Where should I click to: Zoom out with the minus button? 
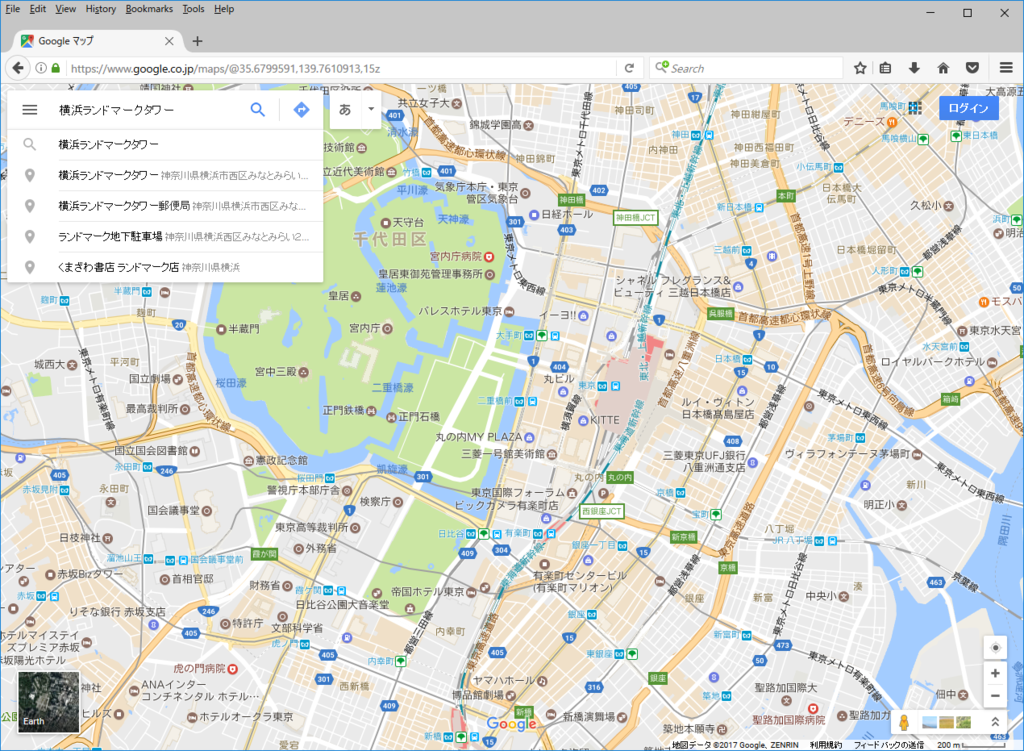[995, 696]
